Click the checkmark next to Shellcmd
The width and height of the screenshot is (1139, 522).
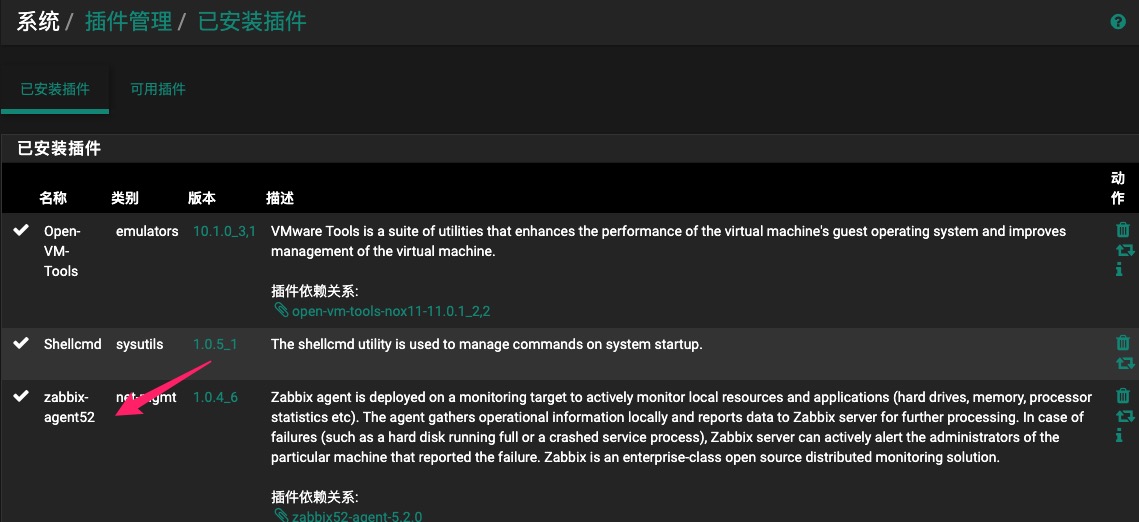point(20,344)
